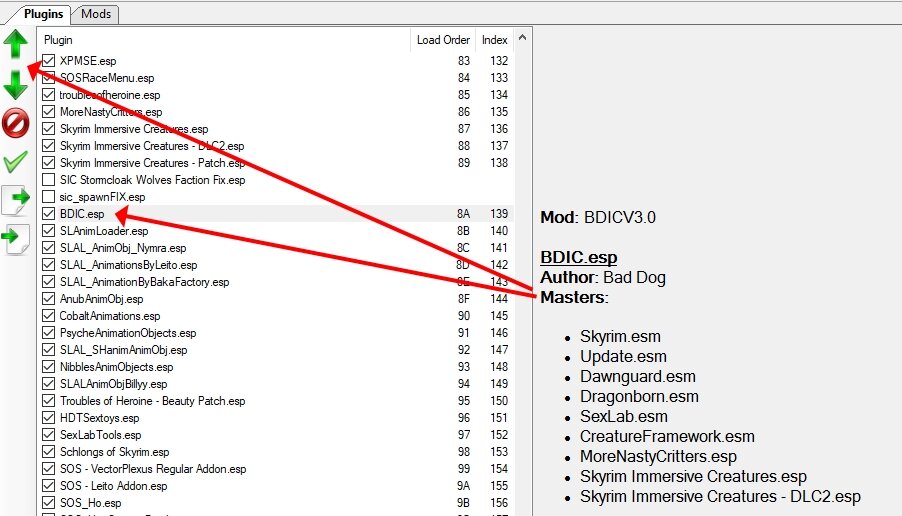Viewport: 902px width, 516px height.
Task: Click the Author: Bad Dog text
Action: (603, 277)
